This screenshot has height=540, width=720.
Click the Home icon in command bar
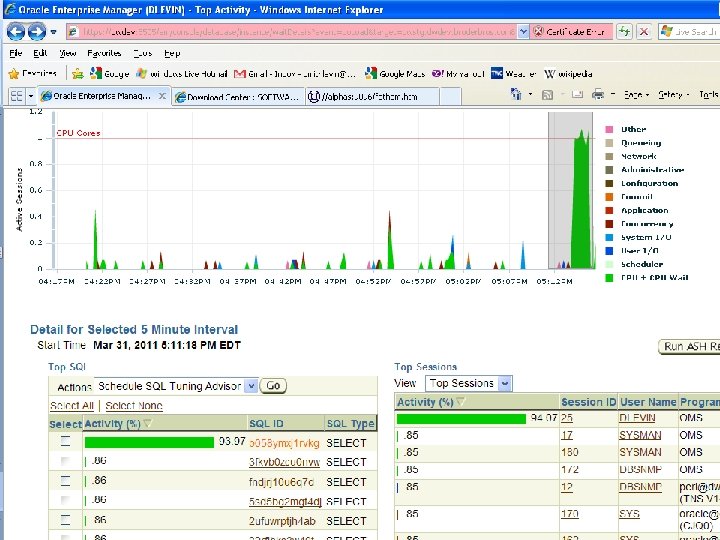click(x=516, y=94)
